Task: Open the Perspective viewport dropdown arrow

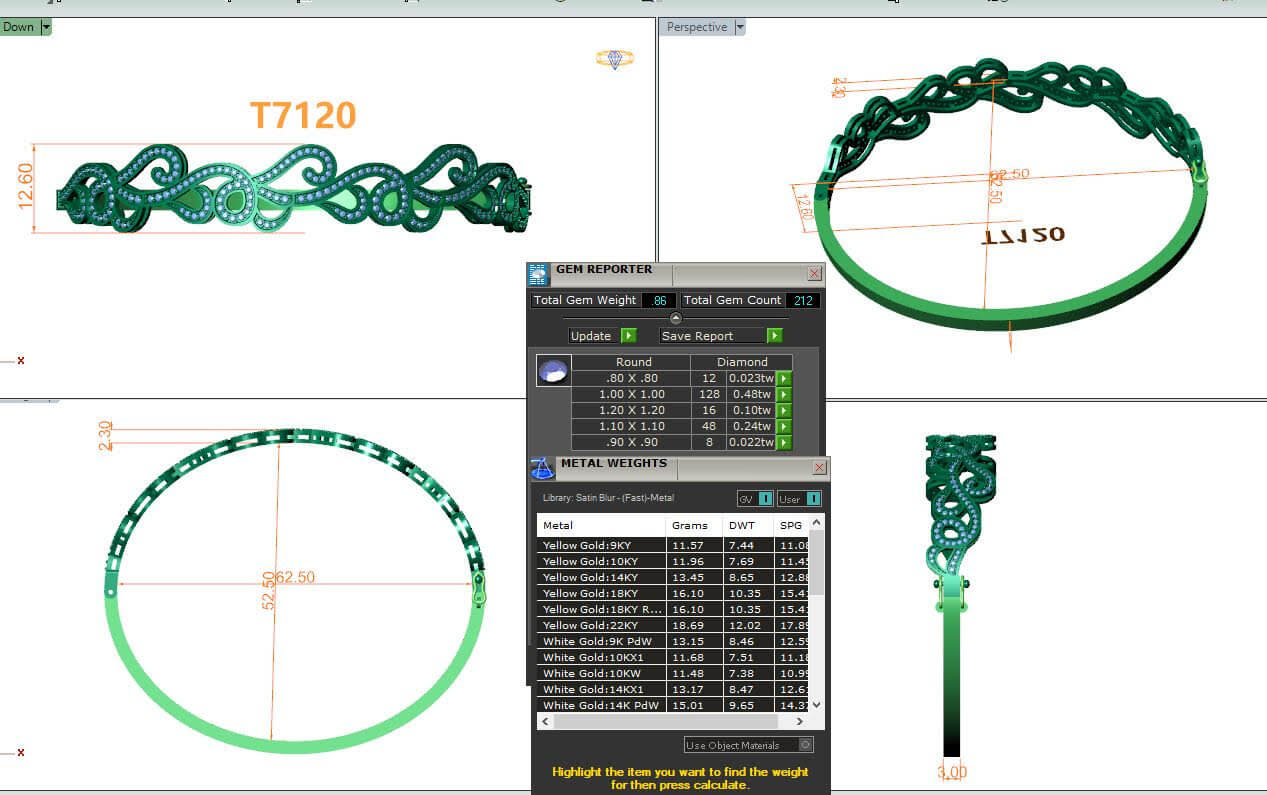Action: pyautogui.click(x=740, y=27)
